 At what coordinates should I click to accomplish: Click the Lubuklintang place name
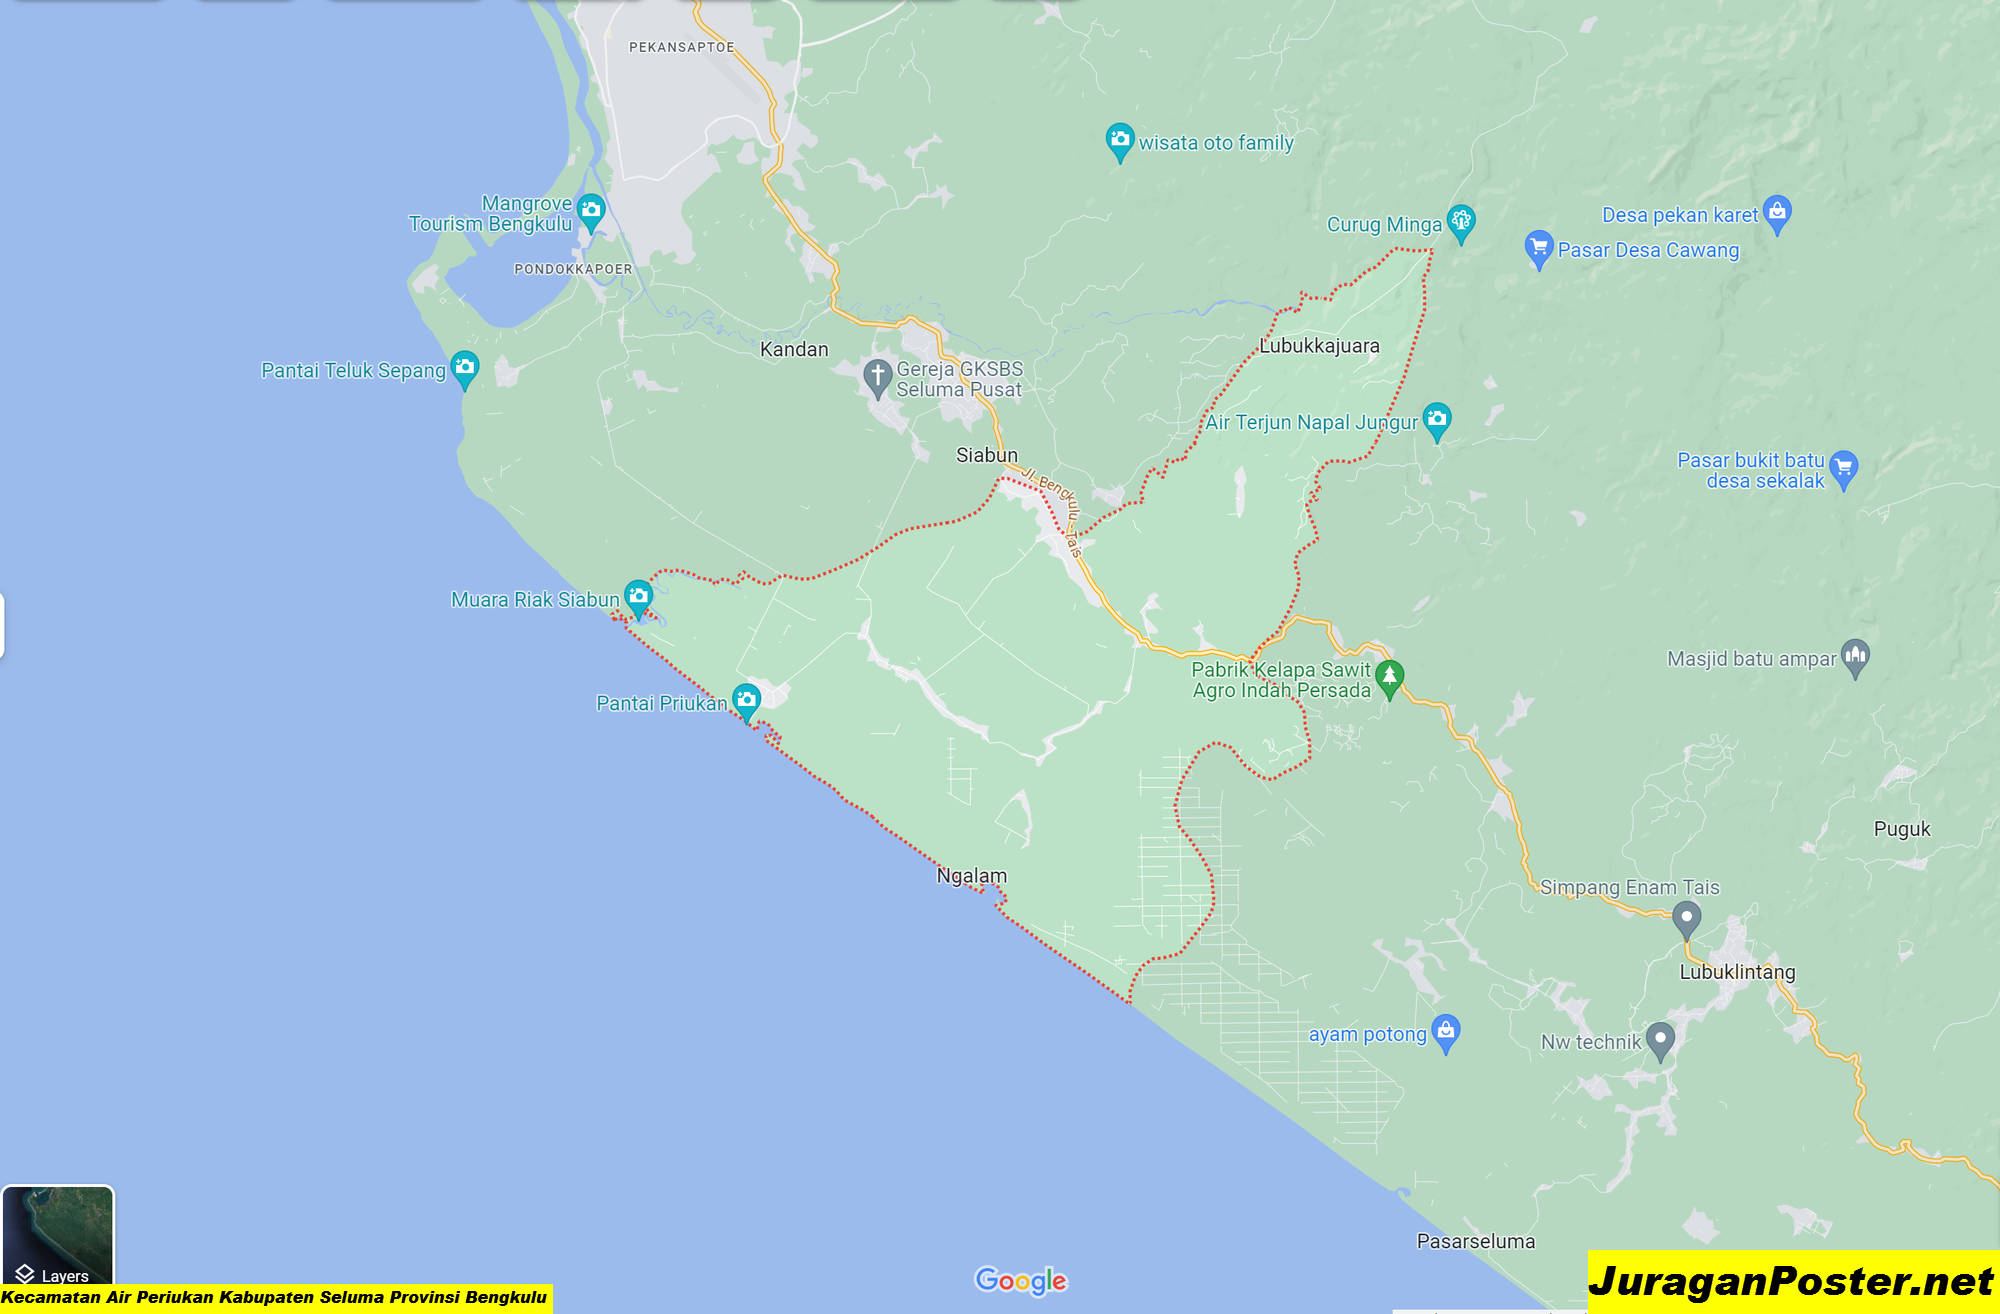pos(1737,972)
